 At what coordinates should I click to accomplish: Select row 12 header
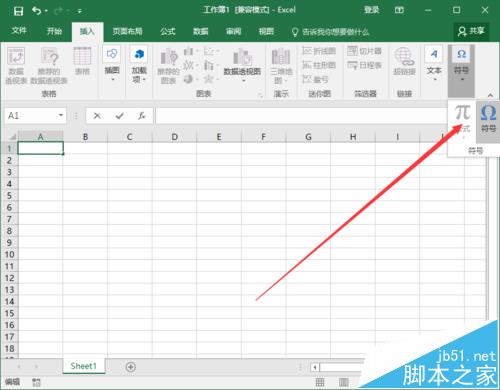tap(9, 278)
